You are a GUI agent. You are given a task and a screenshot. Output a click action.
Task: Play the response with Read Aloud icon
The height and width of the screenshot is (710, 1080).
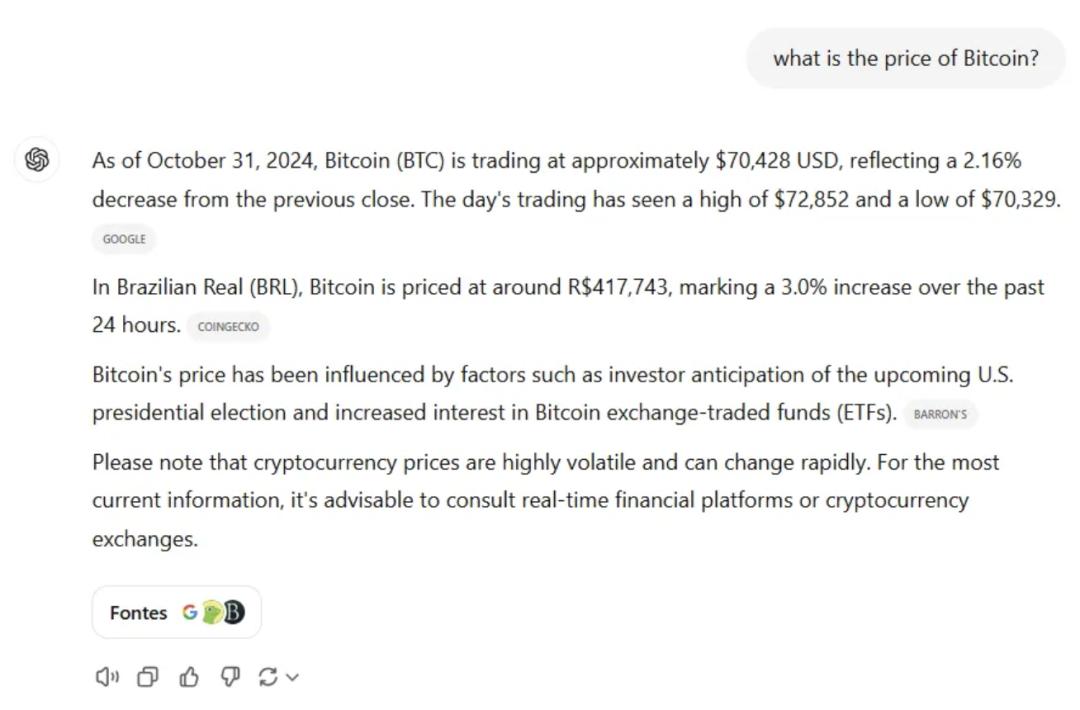106,678
